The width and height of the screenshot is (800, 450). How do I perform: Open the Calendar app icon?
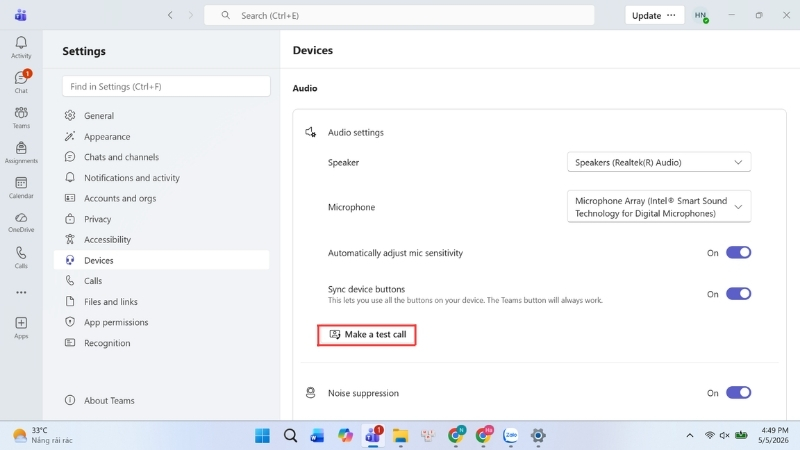click(21, 187)
